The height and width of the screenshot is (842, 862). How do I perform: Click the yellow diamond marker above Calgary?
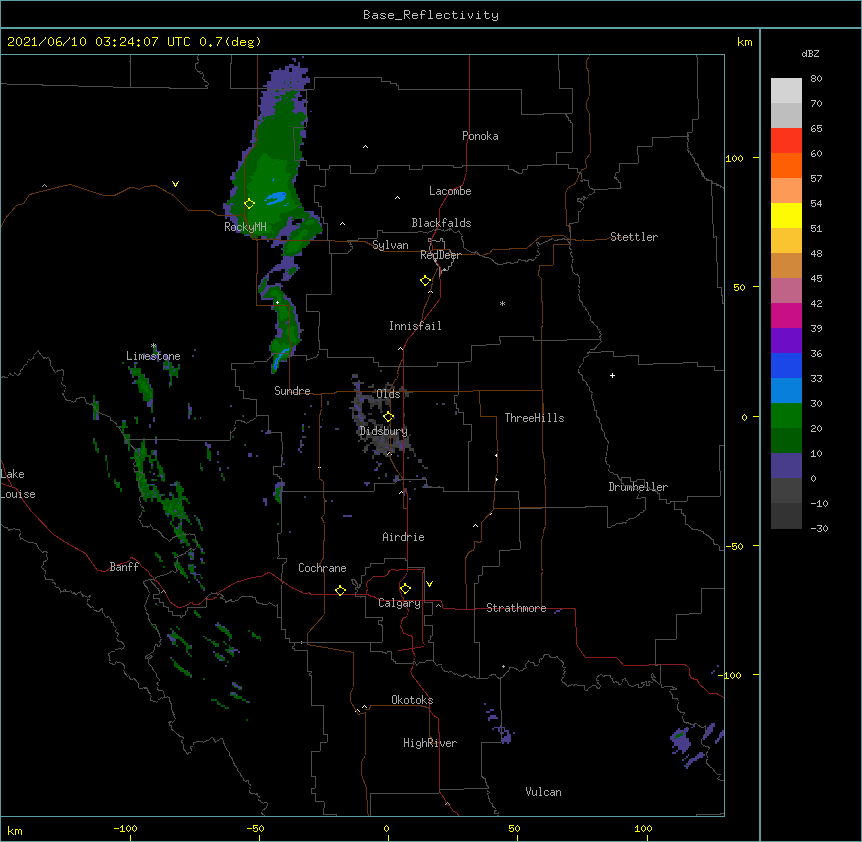point(405,589)
